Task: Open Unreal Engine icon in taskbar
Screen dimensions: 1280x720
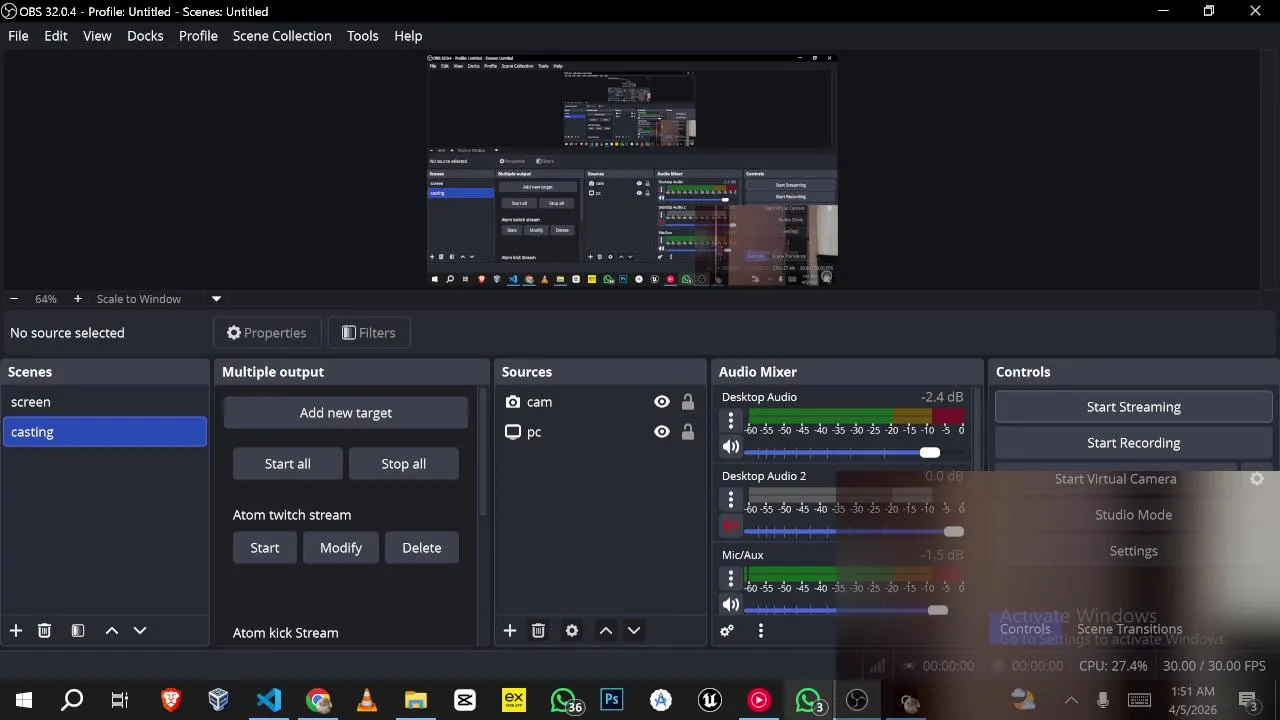Action: 710,700
